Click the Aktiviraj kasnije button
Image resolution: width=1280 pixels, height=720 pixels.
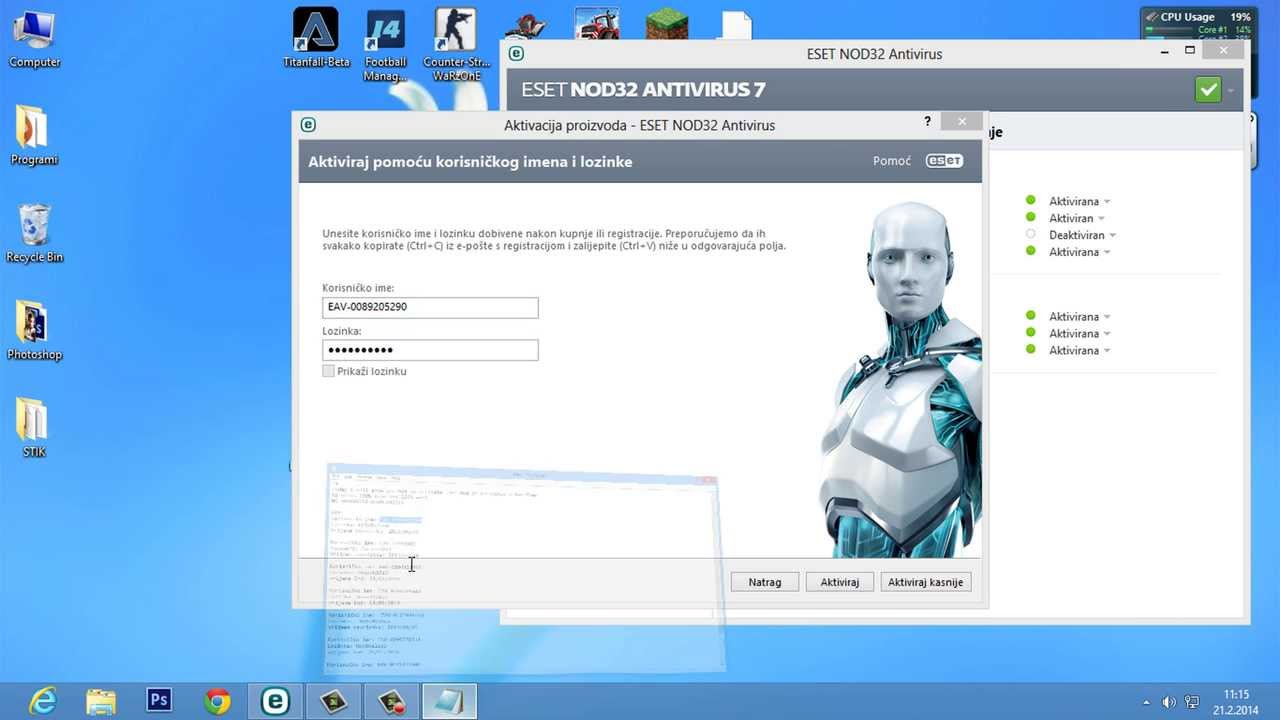pyautogui.click(x=925, y=582)
